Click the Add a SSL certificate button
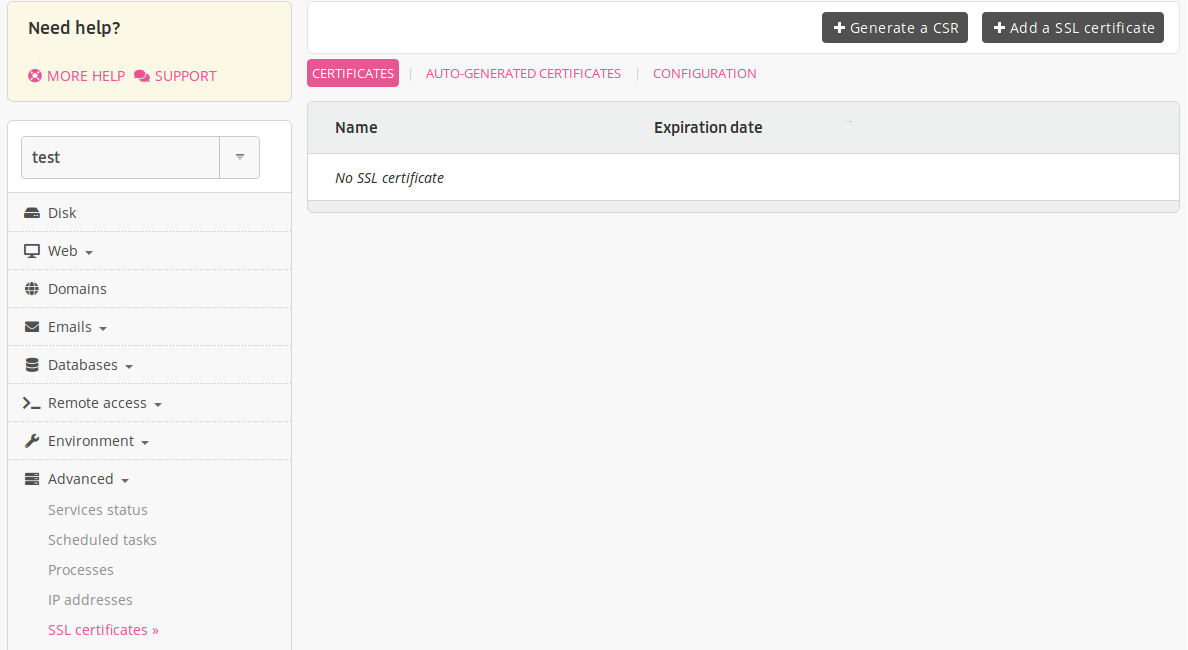The height and width of the screenshot is (650, 1188). pyautogui.click(x=1072, y=27)
